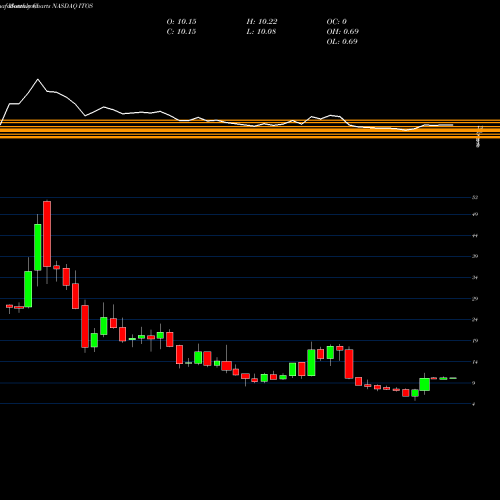Click the 44 price axis label
This screenshot has height=500, width=500.
tap(475, 236)
